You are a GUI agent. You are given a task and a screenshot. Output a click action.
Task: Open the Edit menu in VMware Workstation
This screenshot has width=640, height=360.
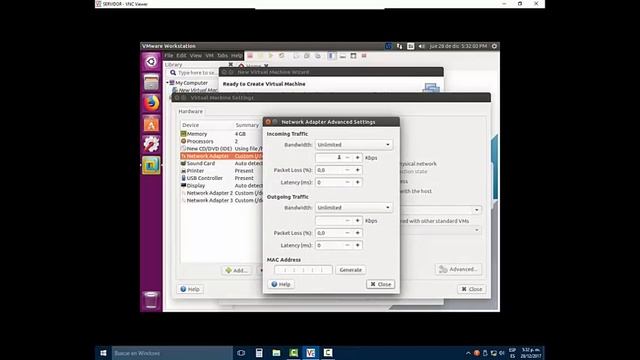pos(182,56)
